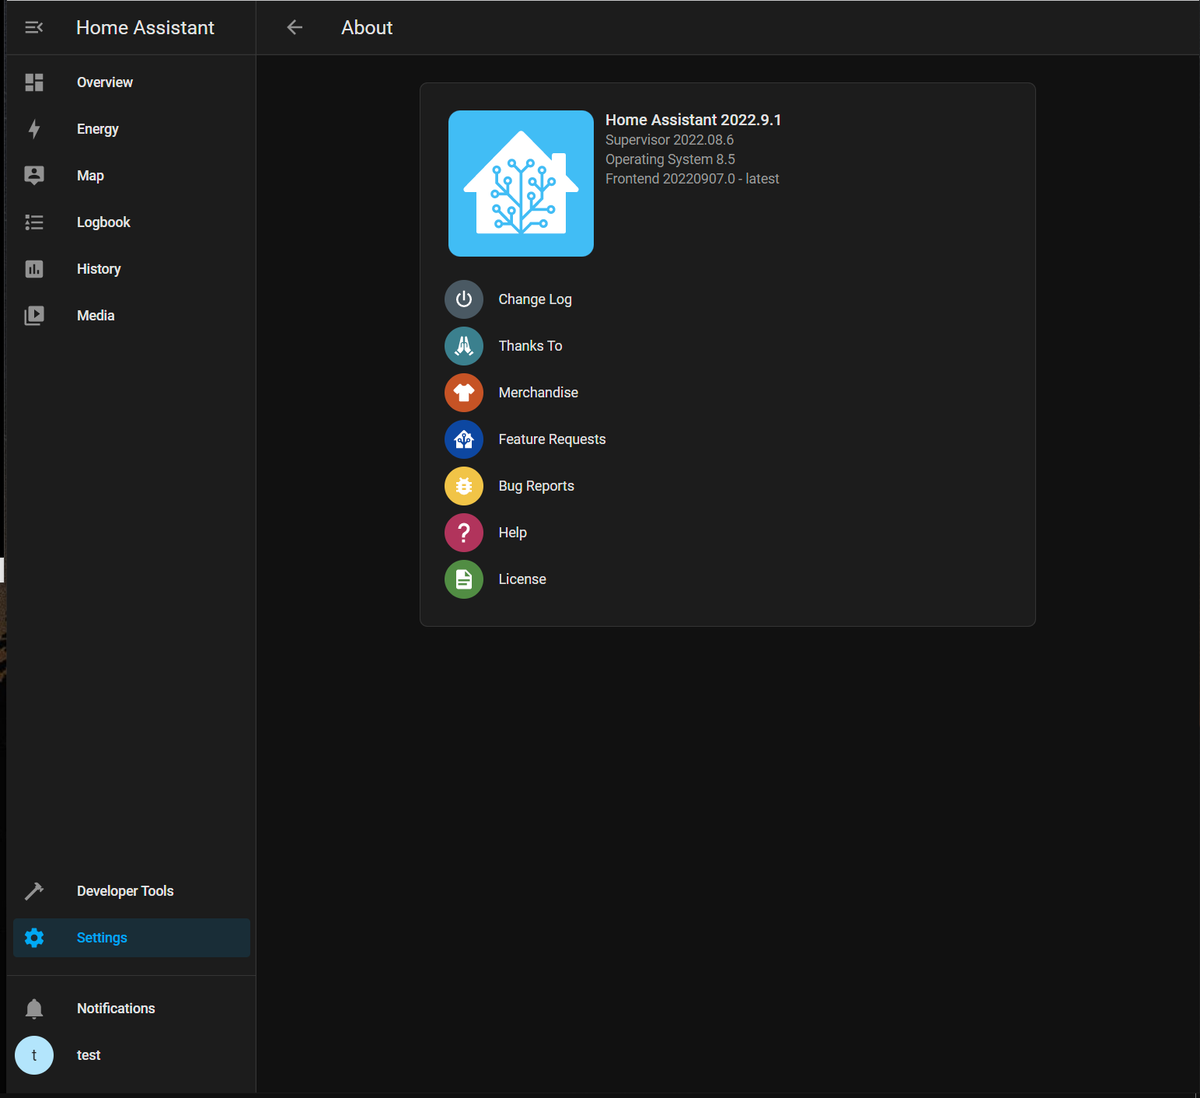Select the Media play icon
1200x1098 pixels.
click(34, 315)
